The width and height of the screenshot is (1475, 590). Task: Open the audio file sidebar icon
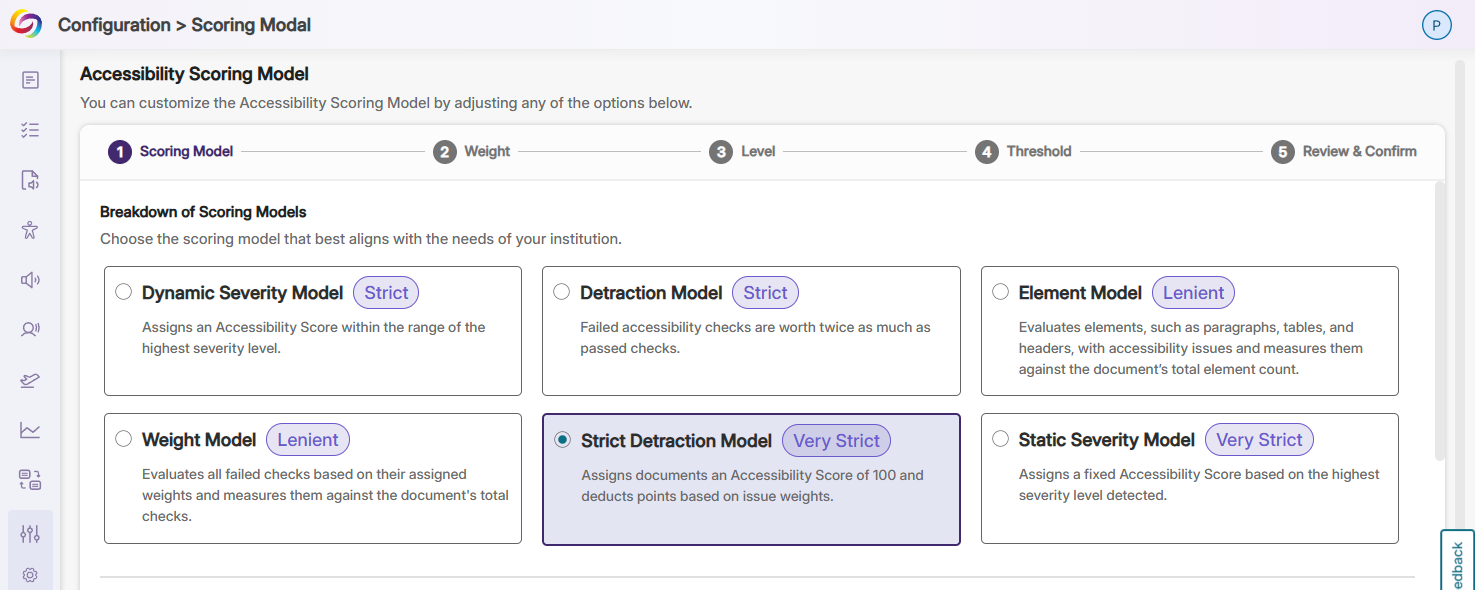click(x=30, y=180)
